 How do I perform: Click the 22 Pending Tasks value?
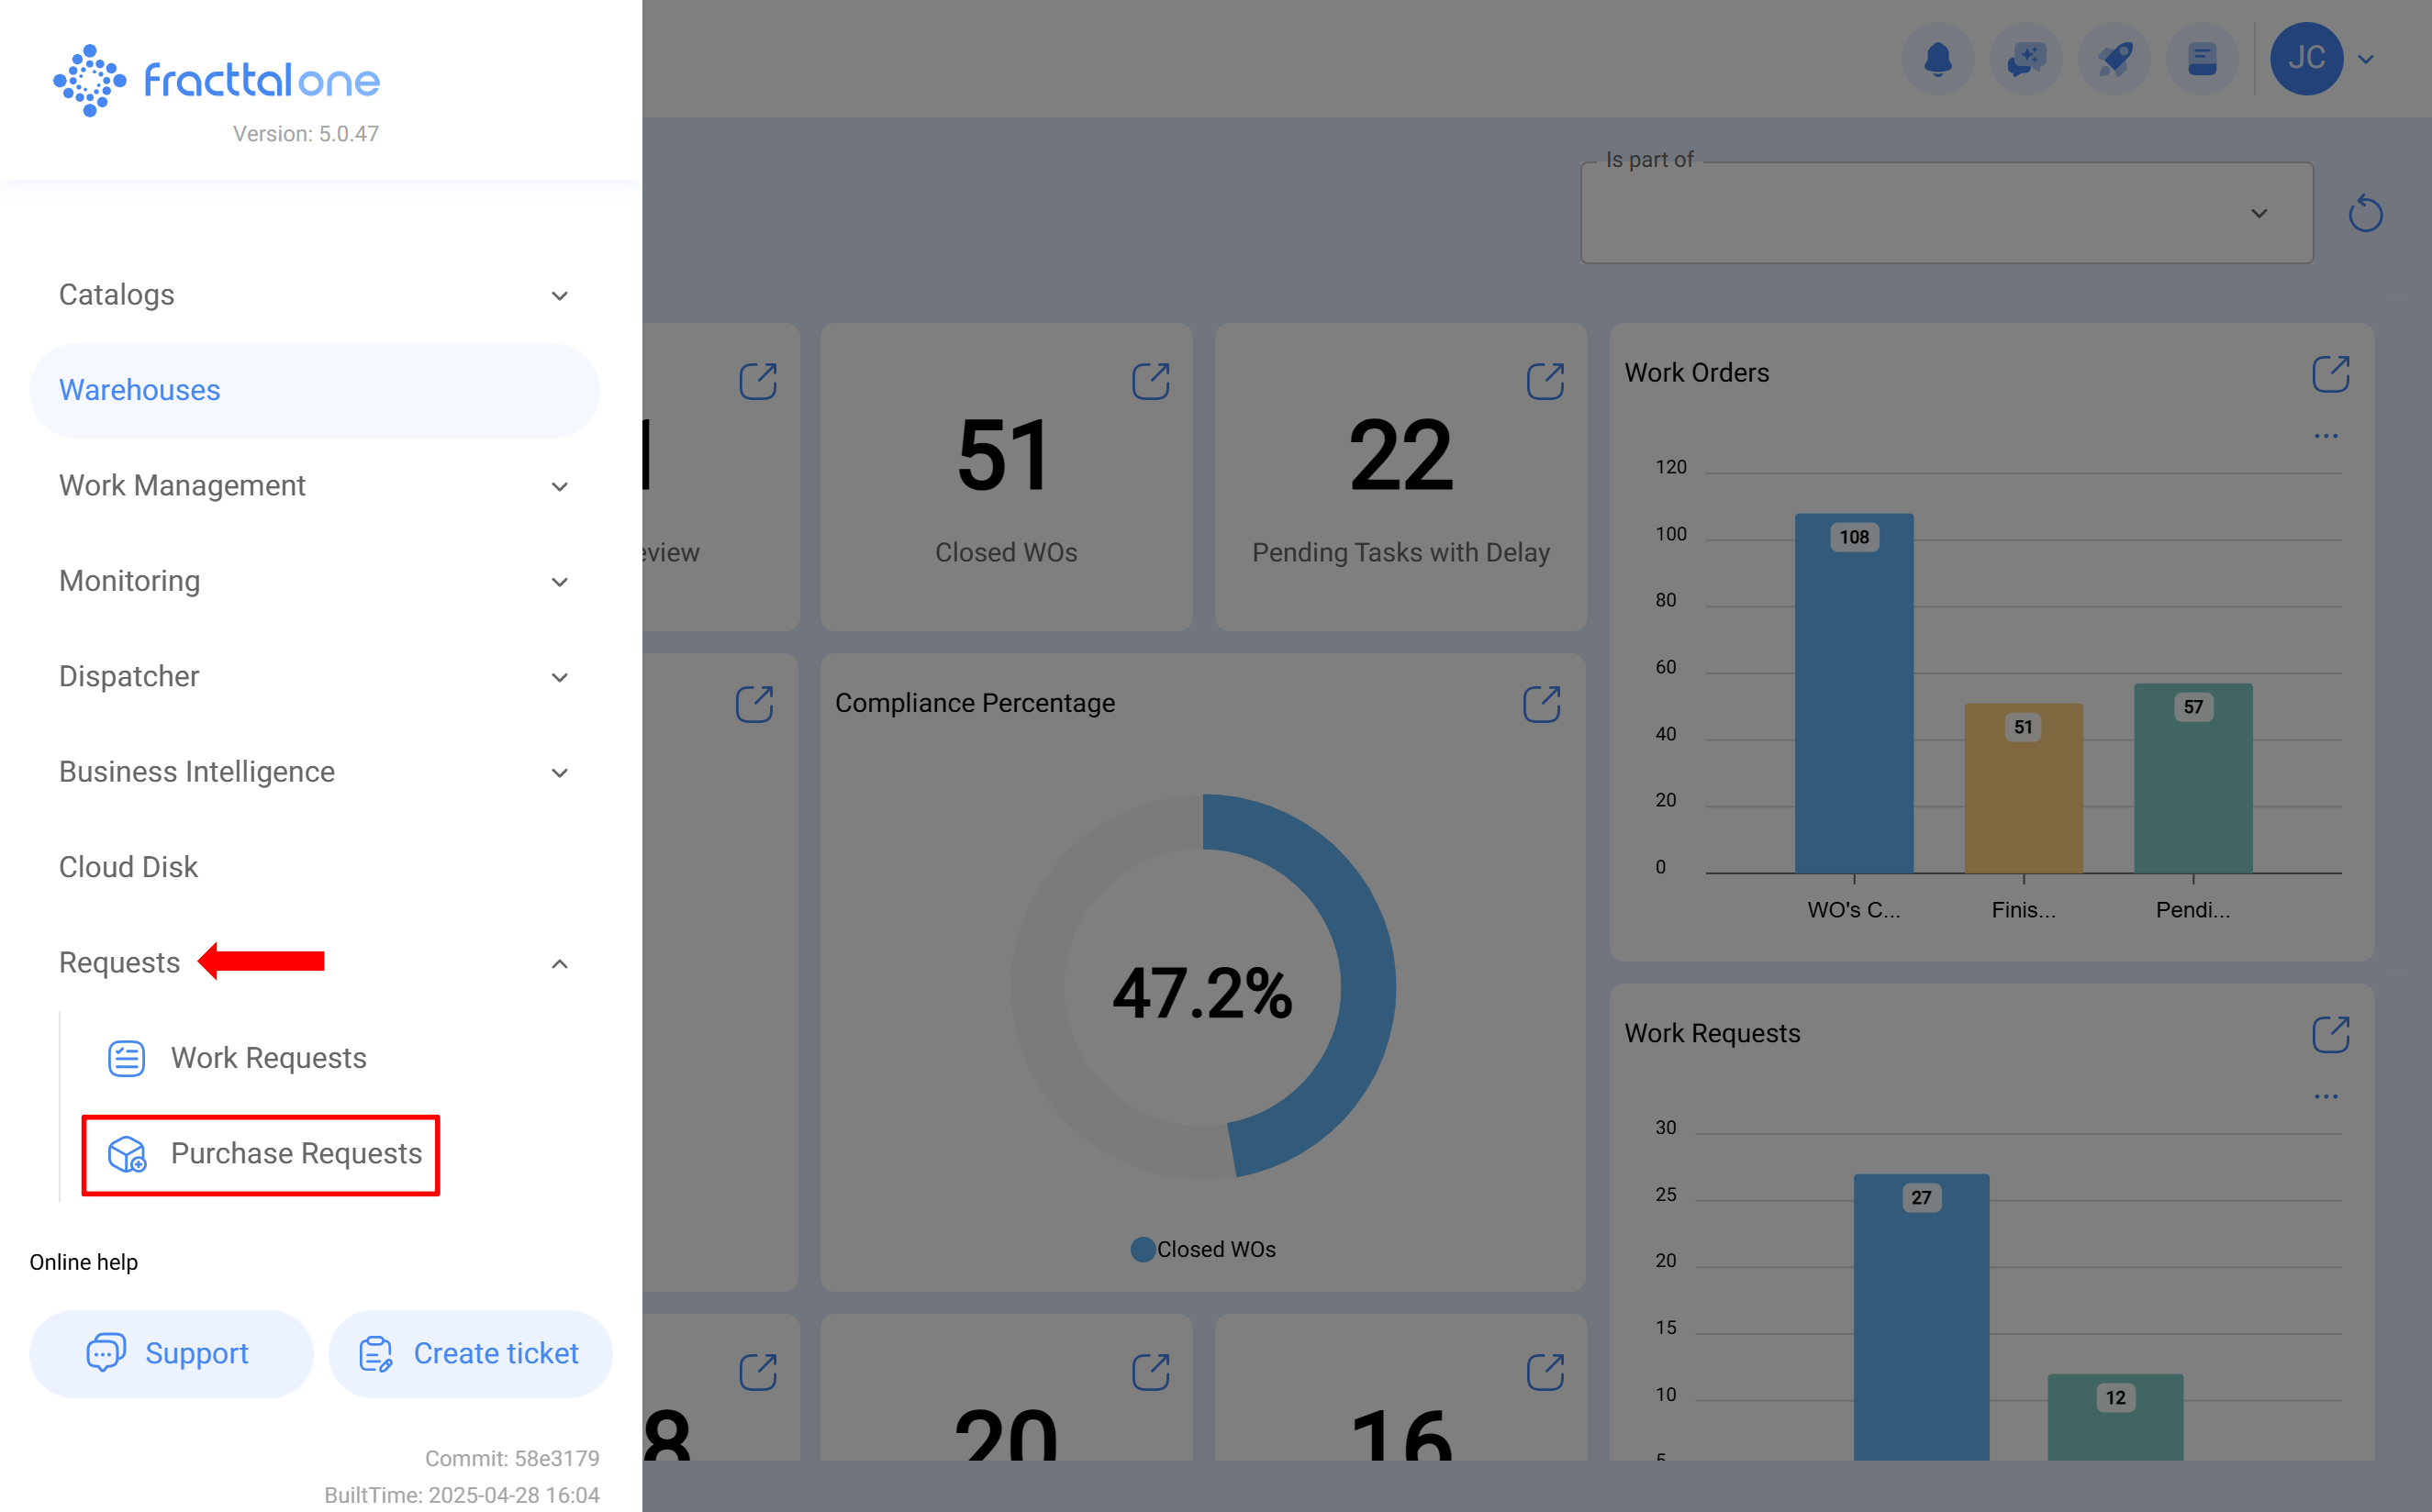click(1400, 457)
